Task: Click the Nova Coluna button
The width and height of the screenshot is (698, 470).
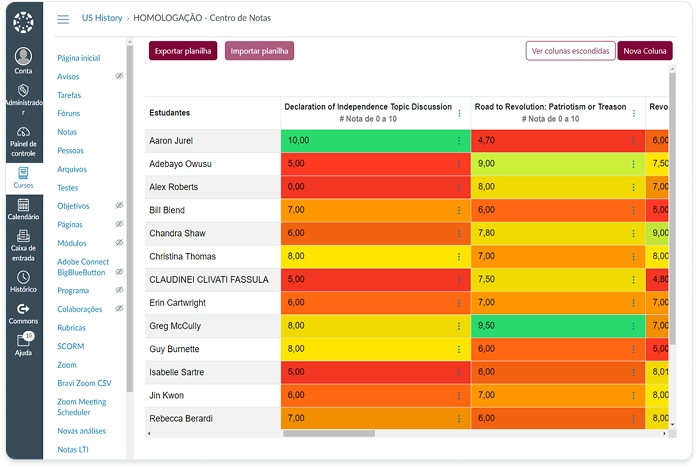Action: tap(645, 51)
